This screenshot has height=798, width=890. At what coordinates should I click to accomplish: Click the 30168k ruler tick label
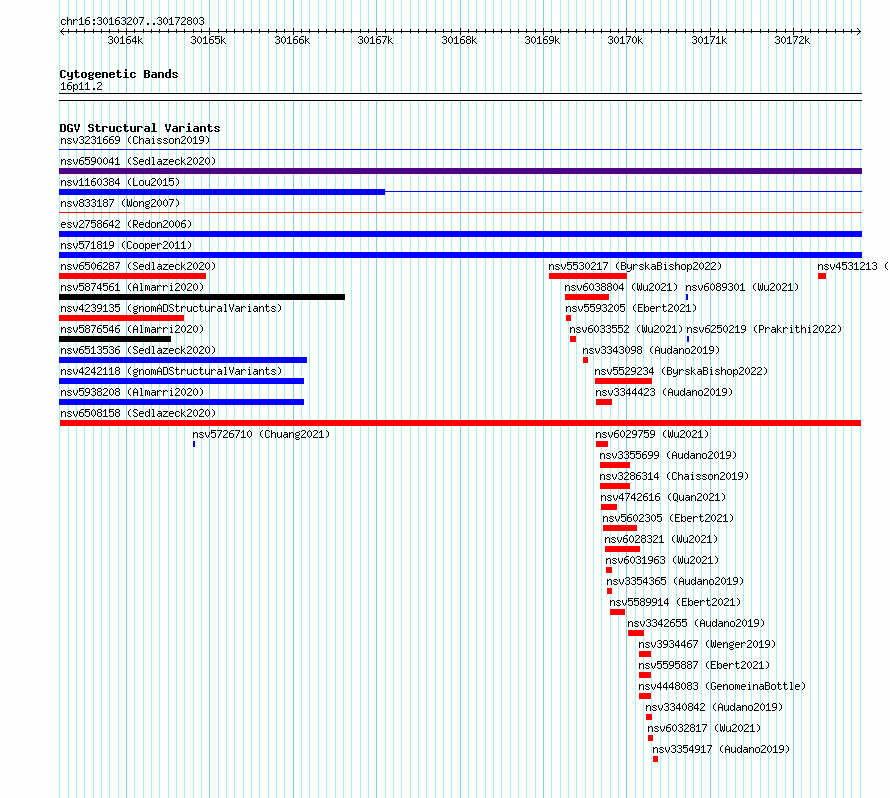(459, 40)
